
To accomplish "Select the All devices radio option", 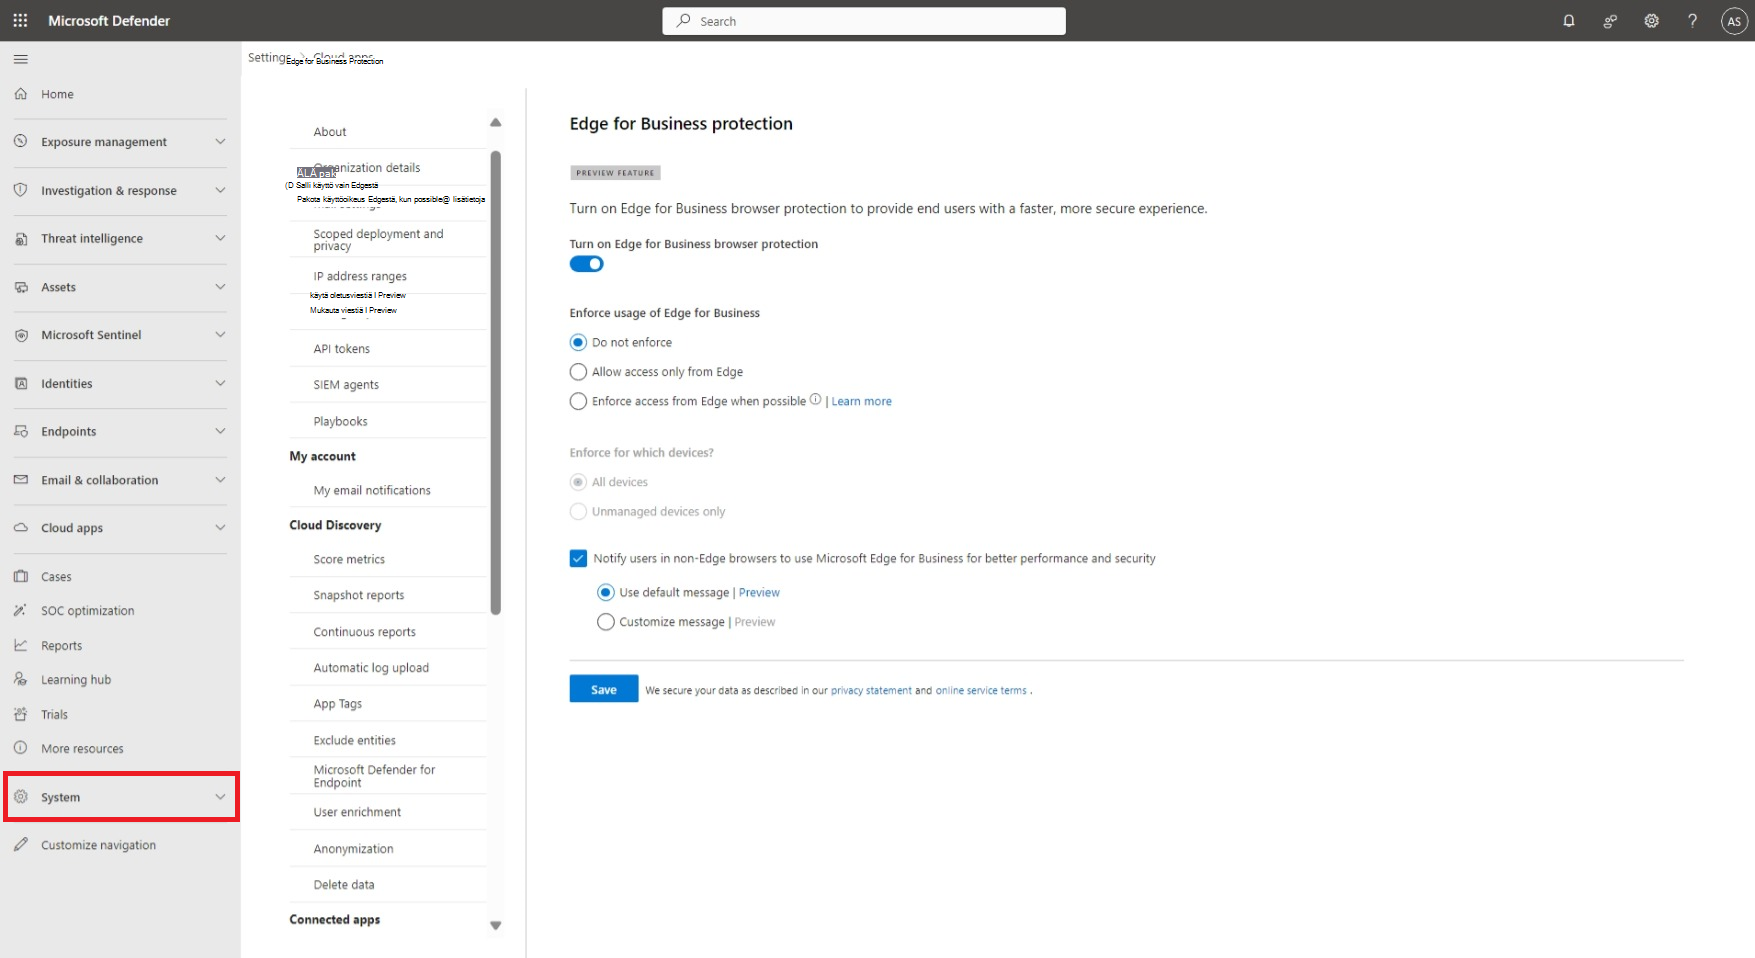I will pyautogui.click(x=578, y=482).
